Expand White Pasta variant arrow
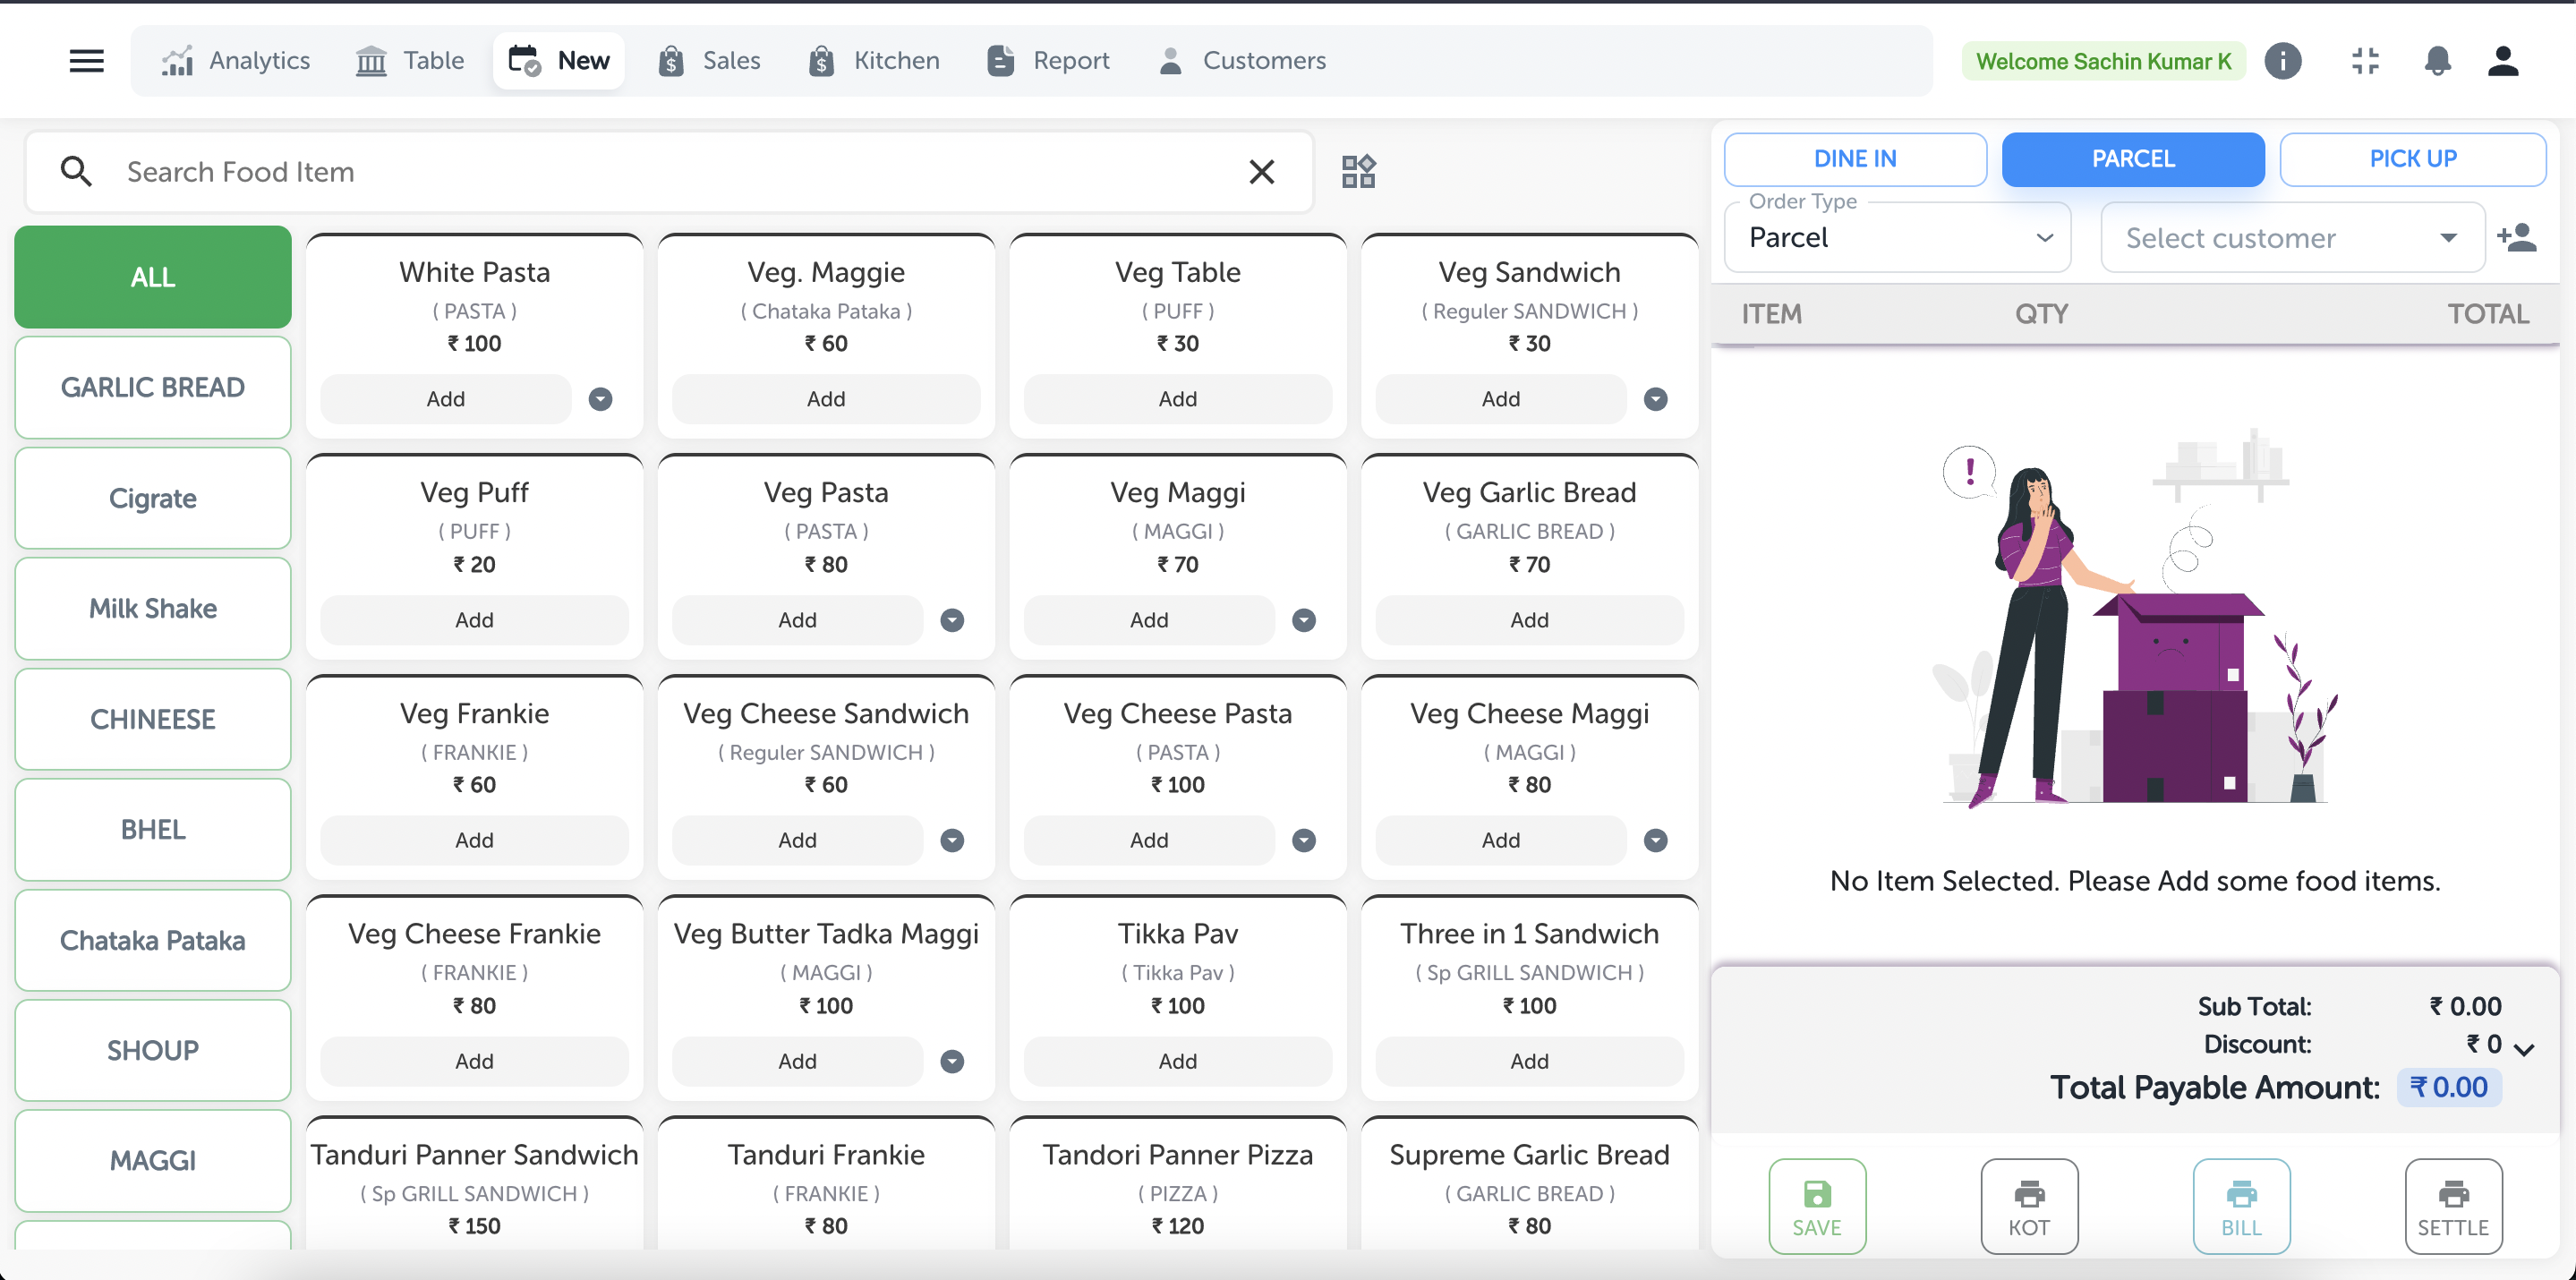The width and height of the screenshot is (2576, 1280). 600,399
